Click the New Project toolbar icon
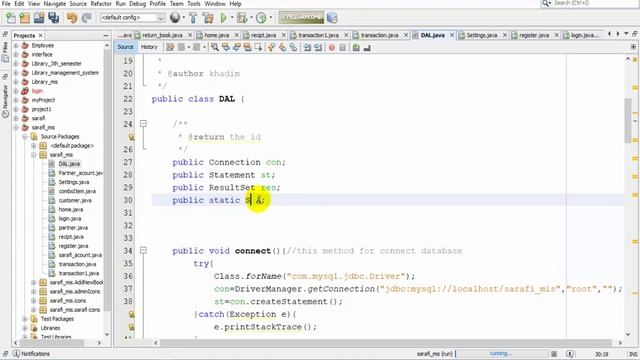Image resolution: width=640 pixels, height=360 pixels. (25, 18)
